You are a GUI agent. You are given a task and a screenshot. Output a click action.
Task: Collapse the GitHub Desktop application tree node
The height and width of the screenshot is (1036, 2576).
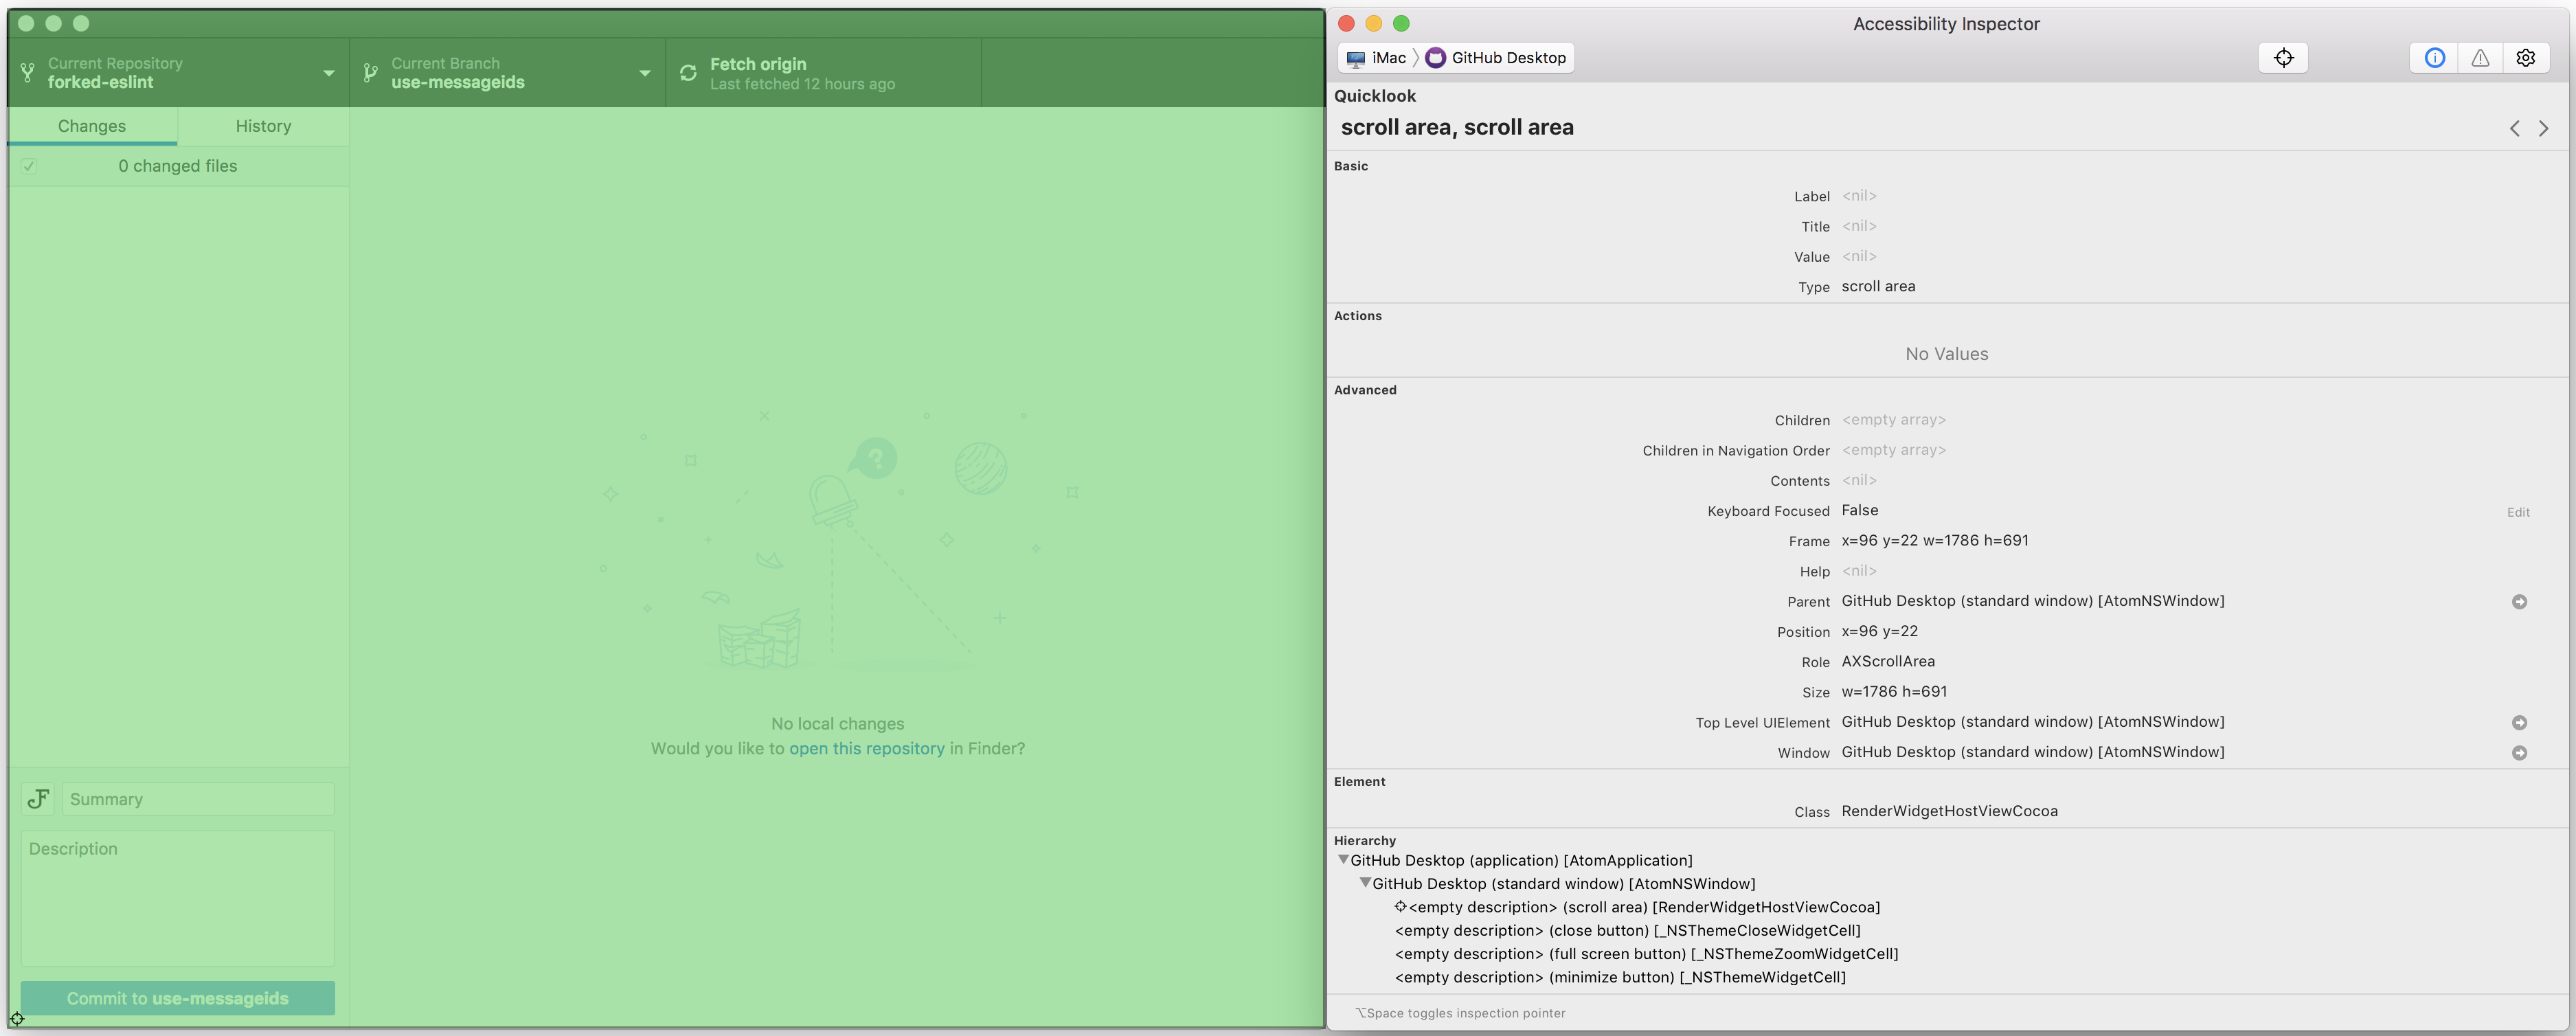(x=1343, y=859)
